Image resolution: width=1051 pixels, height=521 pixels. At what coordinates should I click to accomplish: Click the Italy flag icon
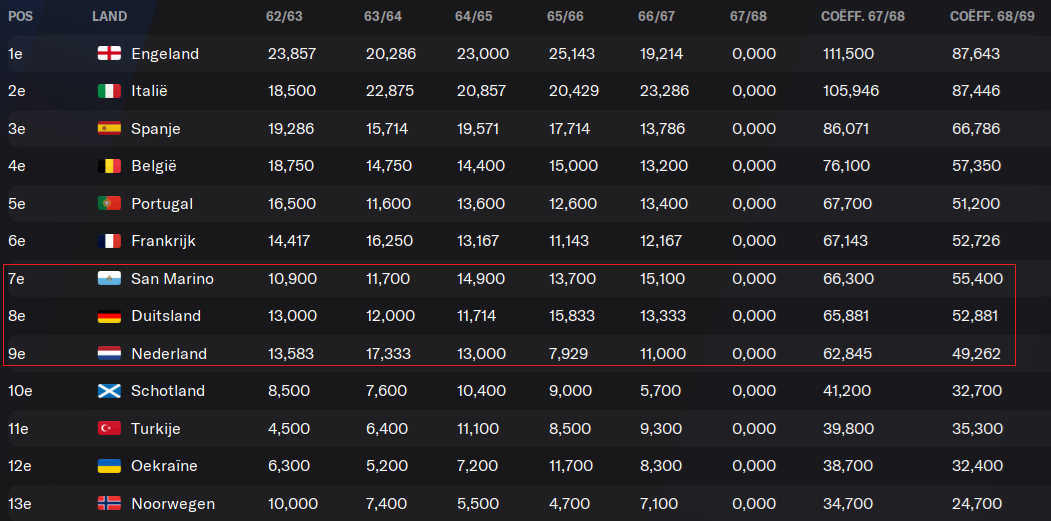pyautogui.click(x=109, y=91)
